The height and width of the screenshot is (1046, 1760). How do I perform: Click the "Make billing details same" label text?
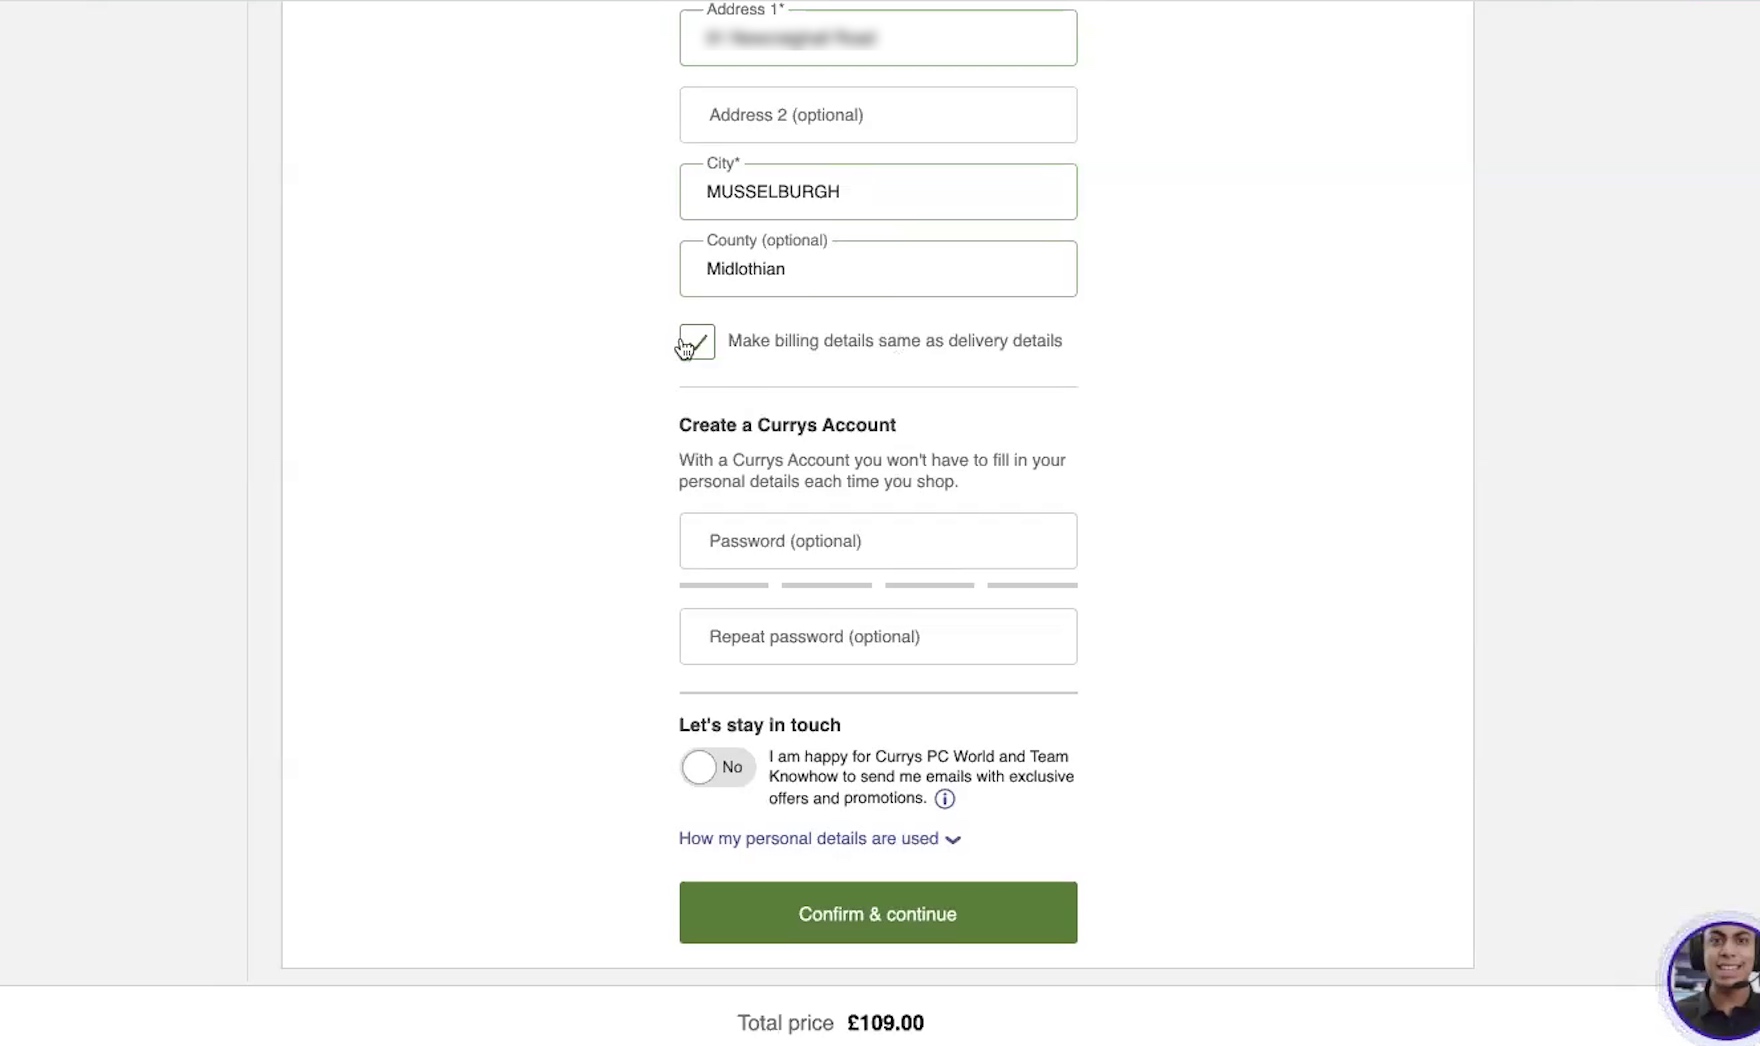tap(894, 341)
